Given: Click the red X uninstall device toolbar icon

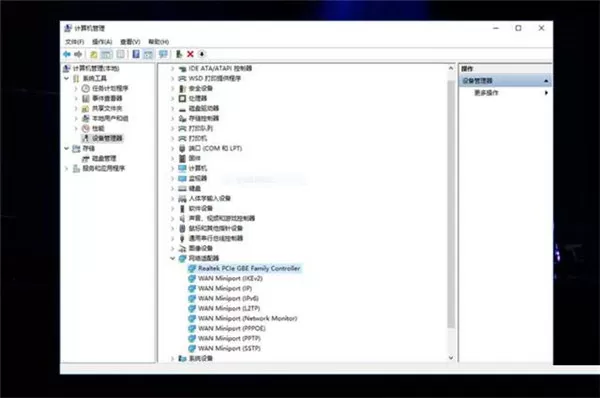Looking at the screenshot, I should coord(190,54).
